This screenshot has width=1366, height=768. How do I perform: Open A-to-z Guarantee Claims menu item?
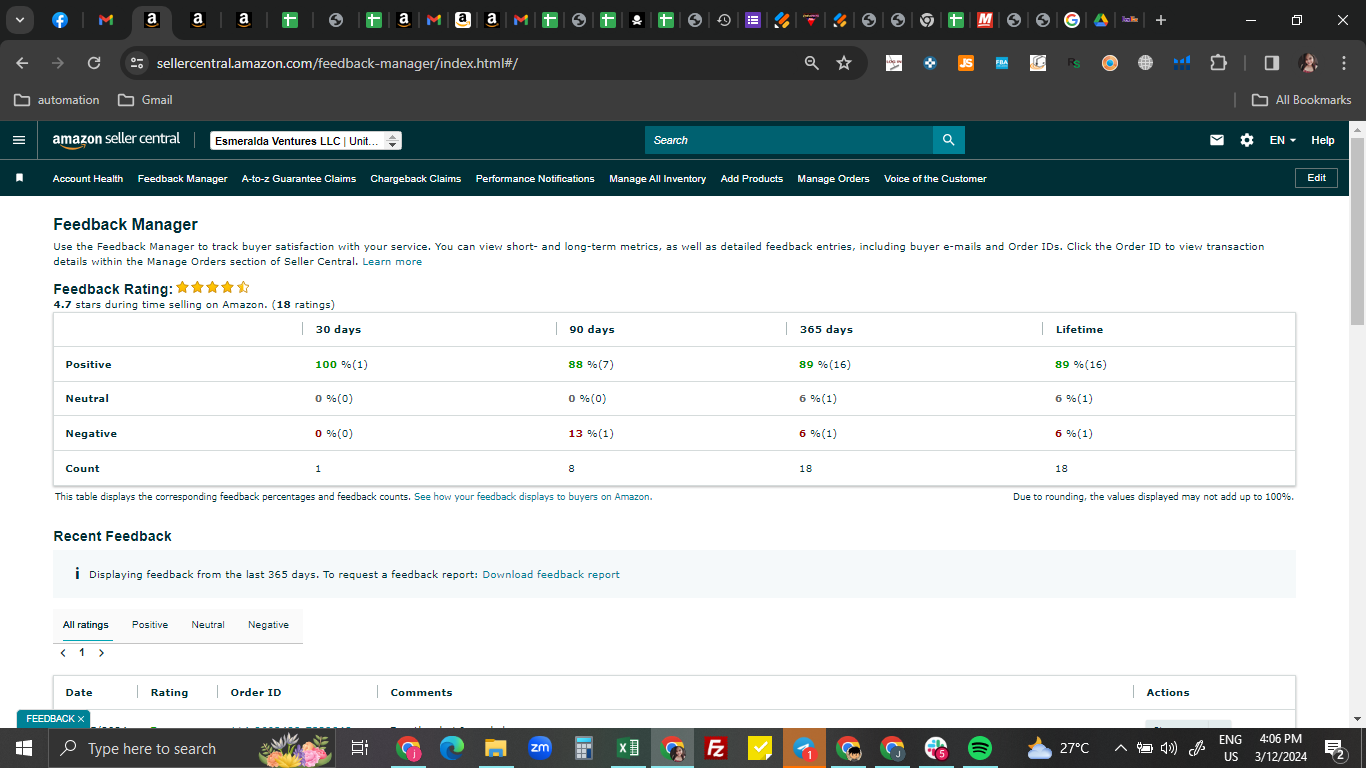[x=299, y=179]
